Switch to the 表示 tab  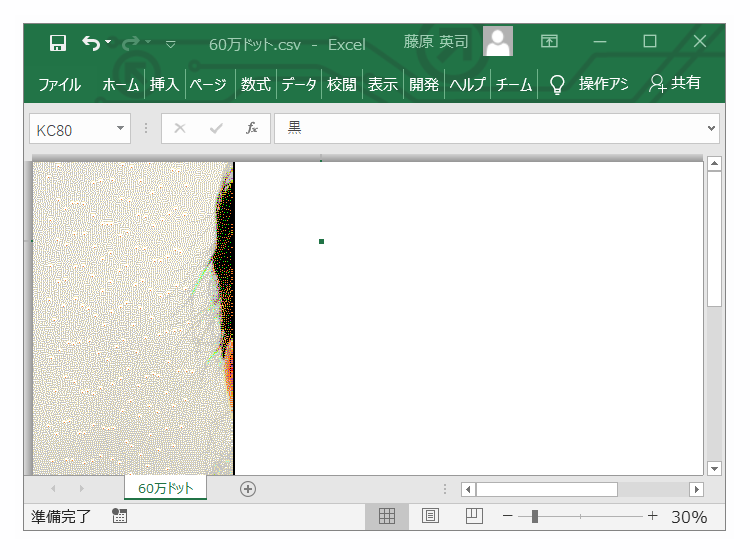tap(383, 84)
